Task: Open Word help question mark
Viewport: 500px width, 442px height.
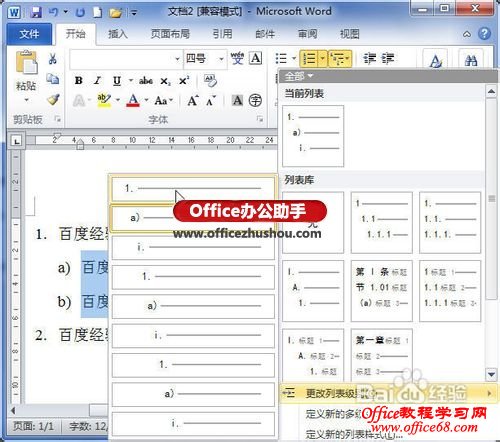Action: (484, 33)
